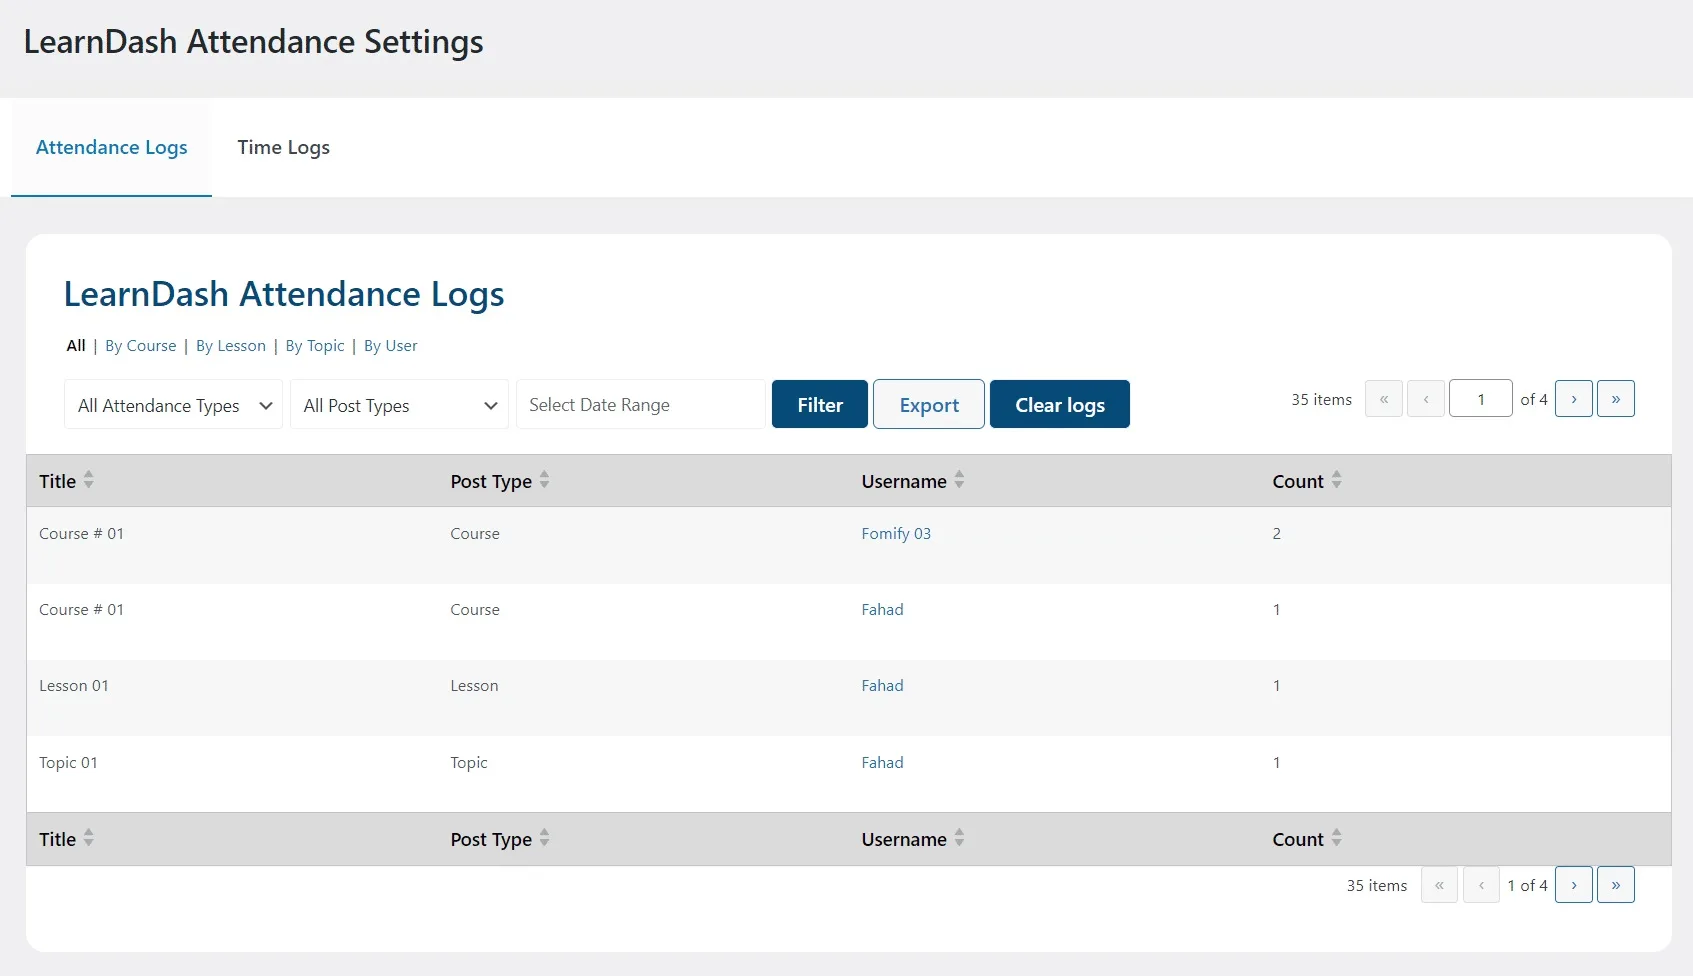
Task: Expand the All Post Types dropdown
Action: click(x=398, y=405)
